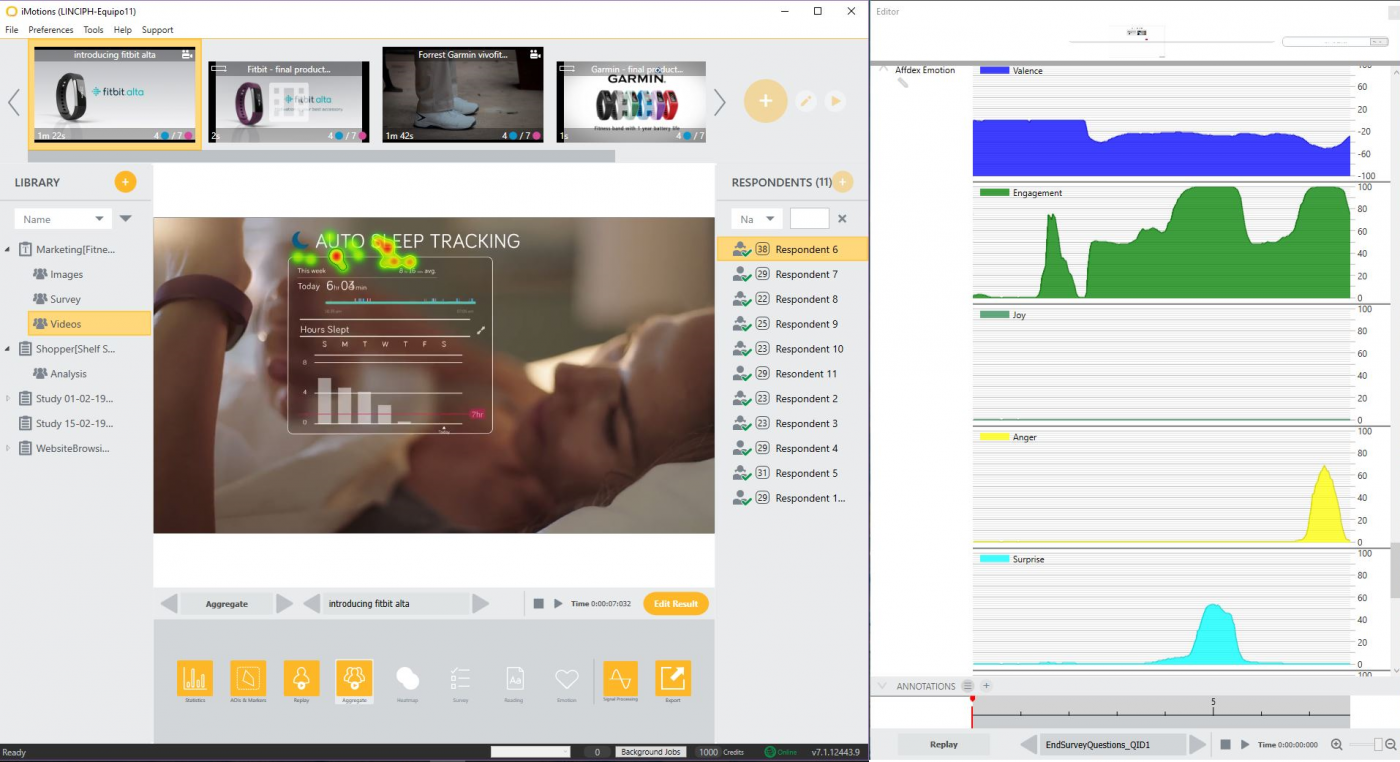
Task: Click the respondent filter text box
Action: (809, 219)
